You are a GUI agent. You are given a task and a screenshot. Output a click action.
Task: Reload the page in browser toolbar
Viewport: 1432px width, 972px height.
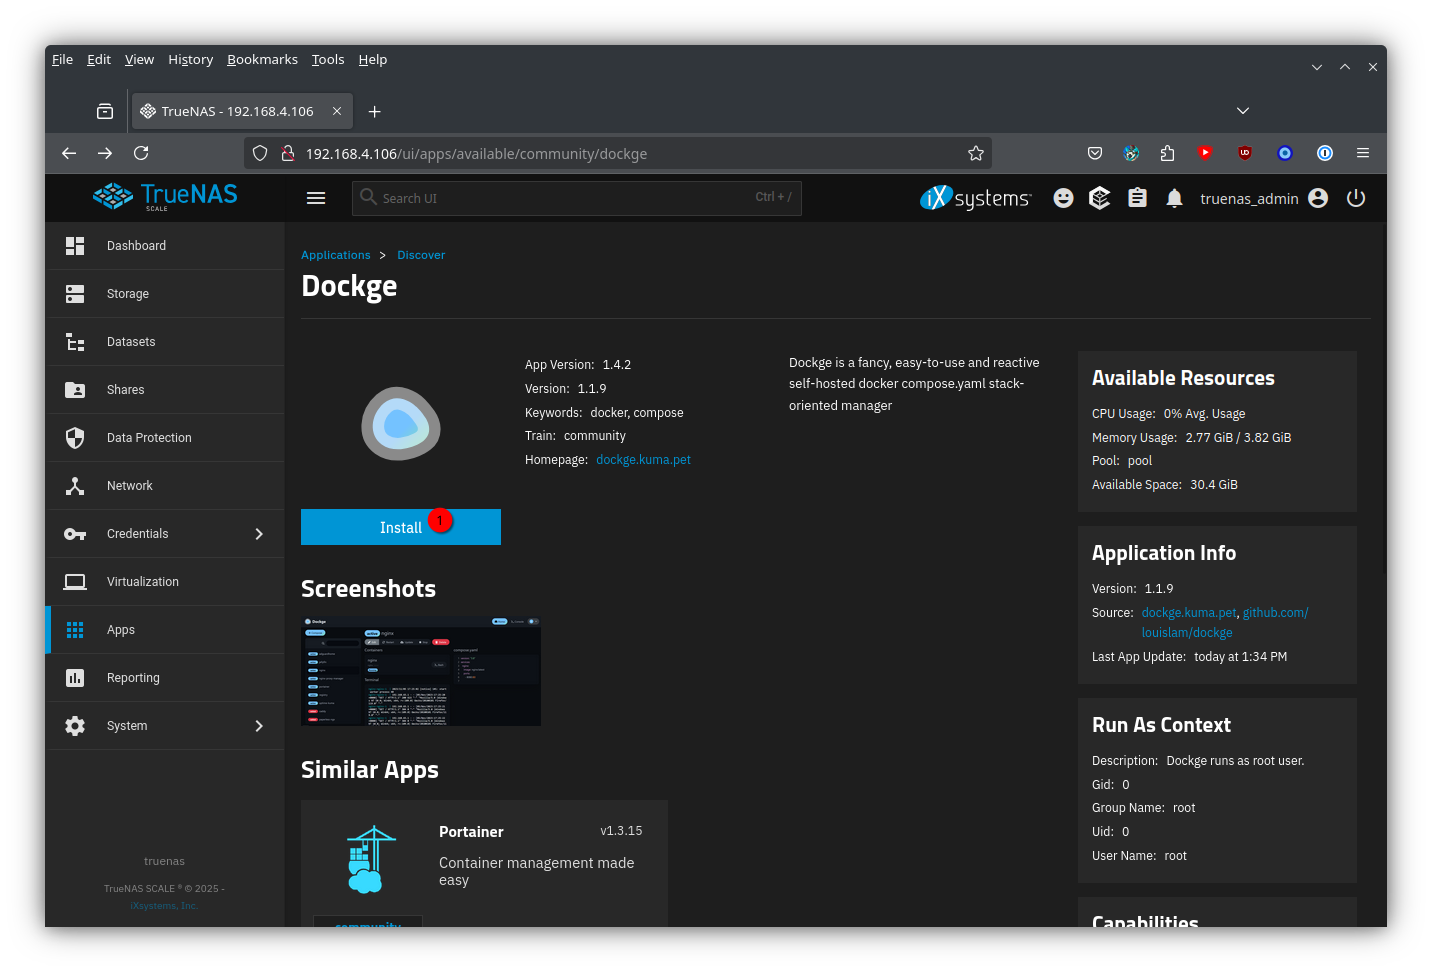(x=141, y=153)
